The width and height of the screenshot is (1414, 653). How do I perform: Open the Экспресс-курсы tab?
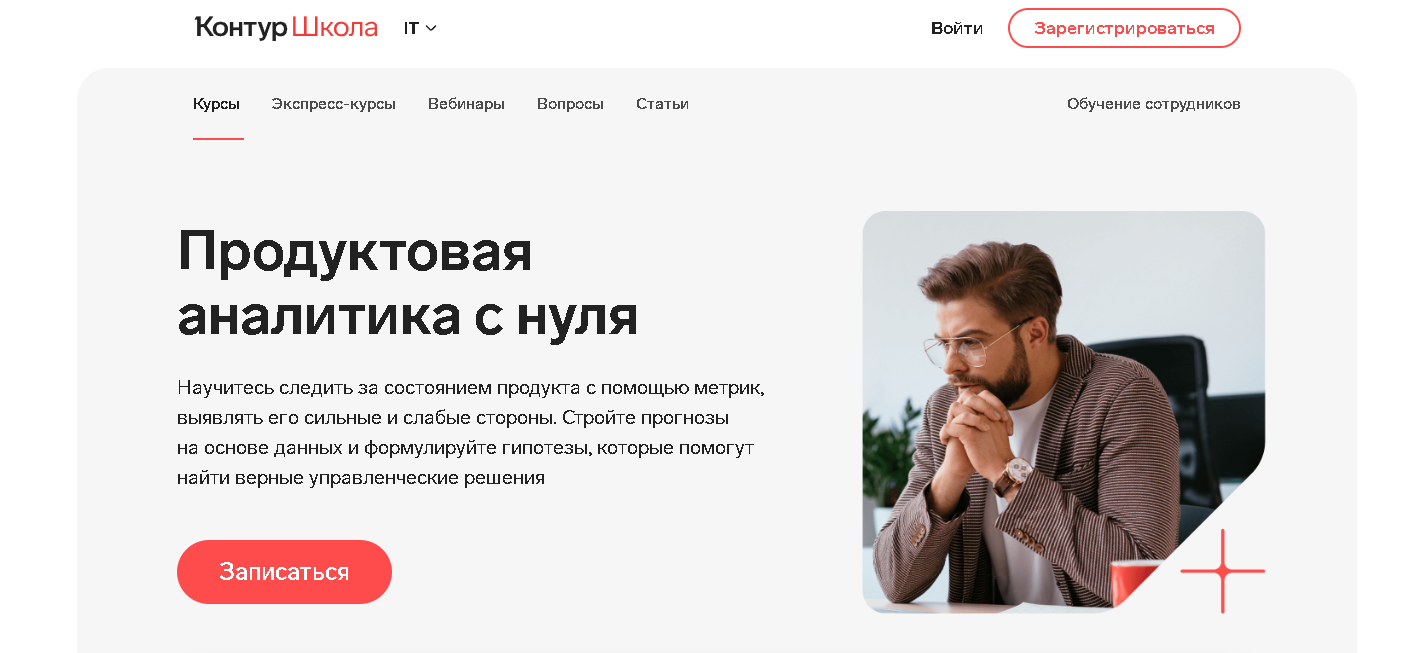pos(334,104)
